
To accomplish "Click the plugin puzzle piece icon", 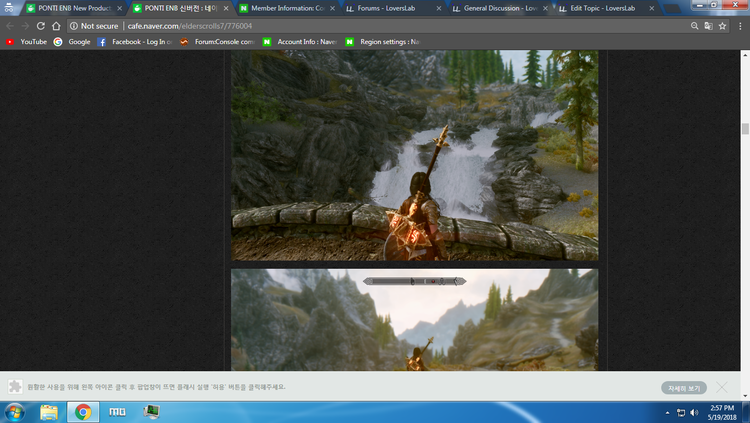I will [15, 387].
